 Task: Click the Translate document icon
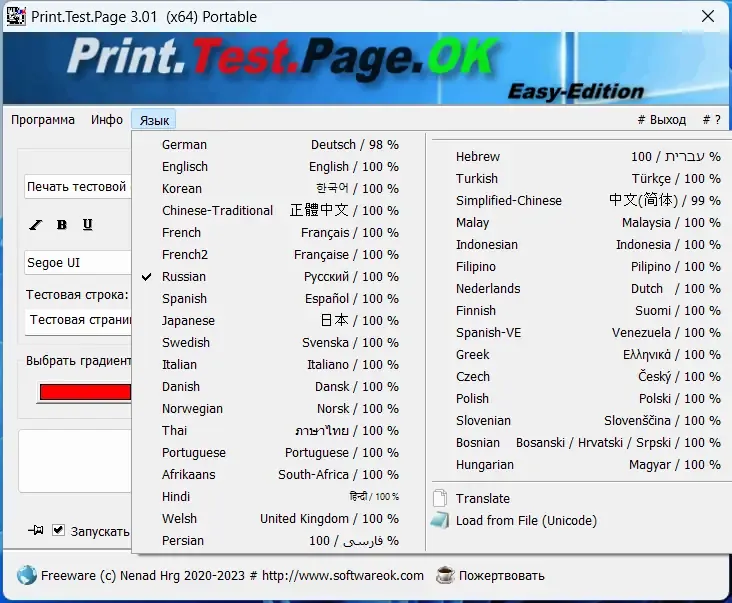pos(440,498)
